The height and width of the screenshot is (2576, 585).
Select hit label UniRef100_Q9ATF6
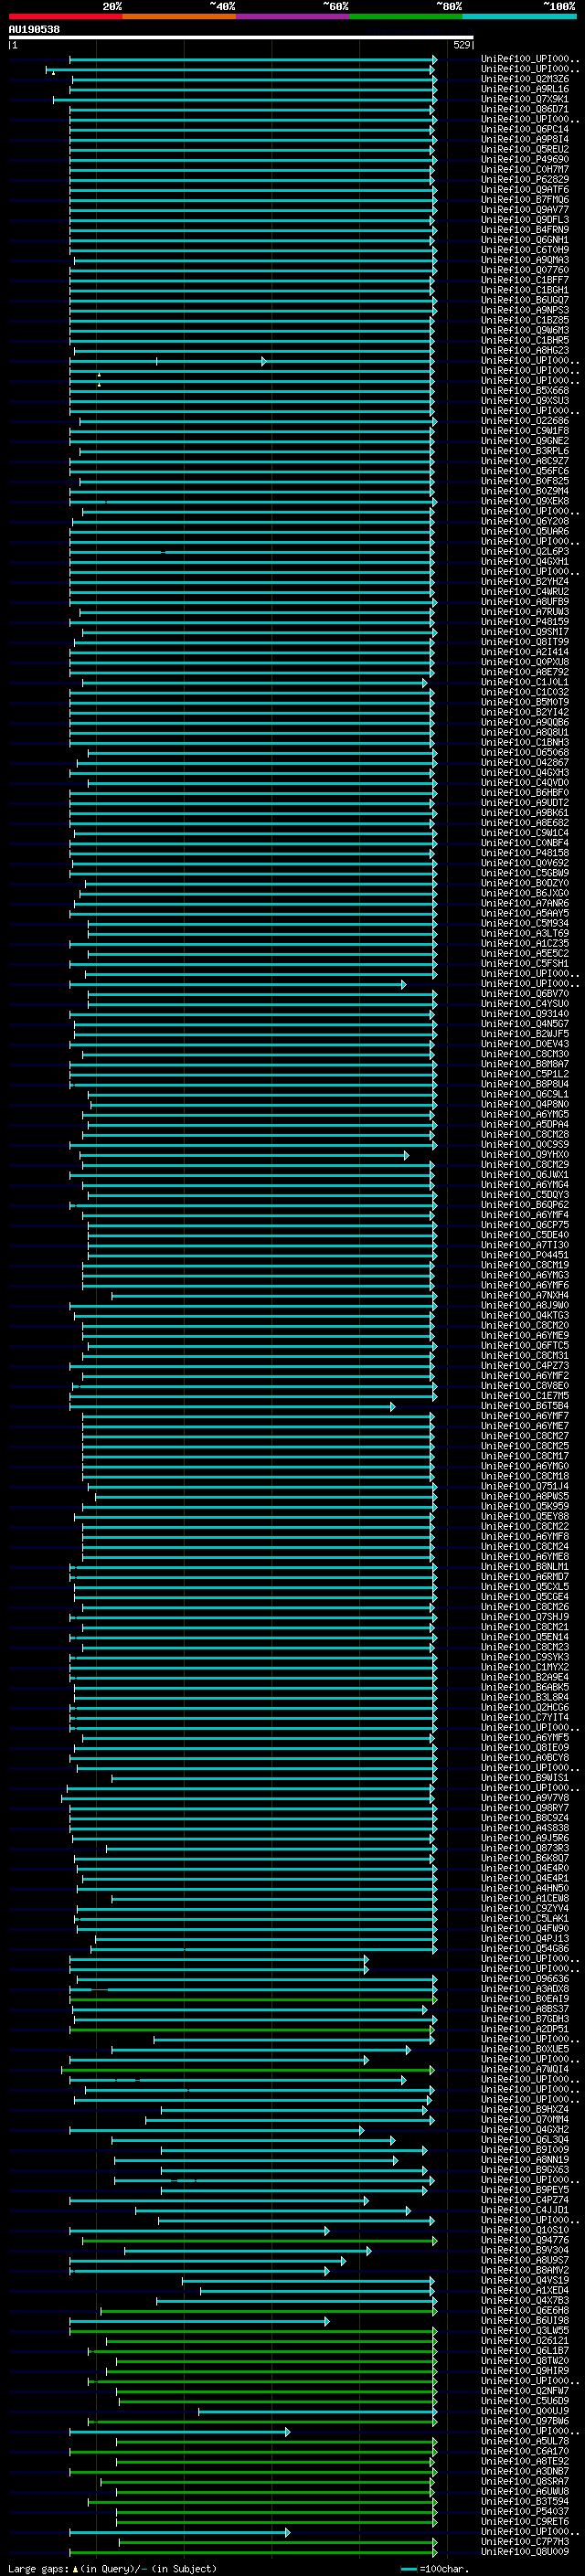click(x=525, y=190)
